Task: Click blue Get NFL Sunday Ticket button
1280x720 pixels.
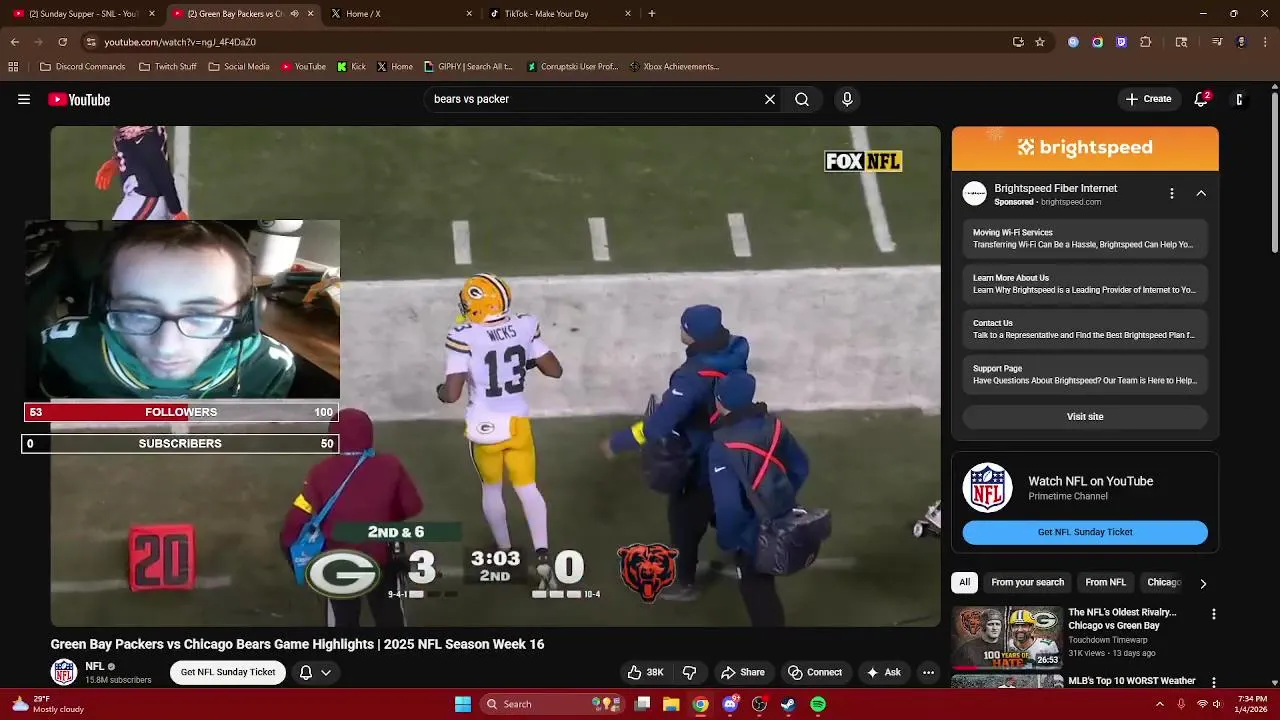Action: pos(1085,532)
